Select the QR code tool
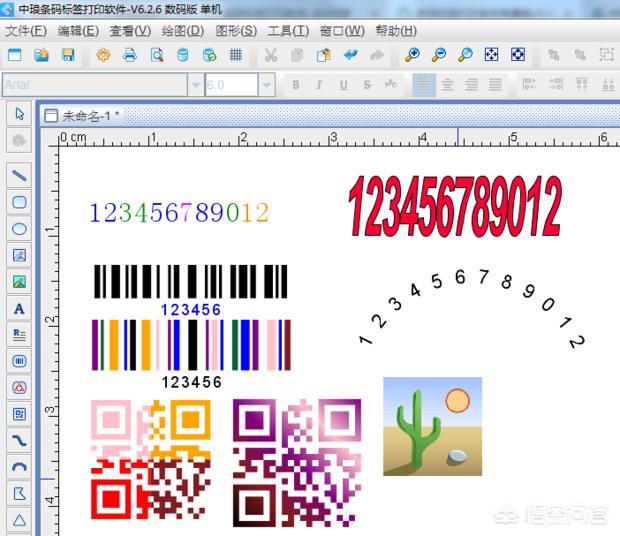The width and height of the screenshot is (620, 536). pos(19,414)
